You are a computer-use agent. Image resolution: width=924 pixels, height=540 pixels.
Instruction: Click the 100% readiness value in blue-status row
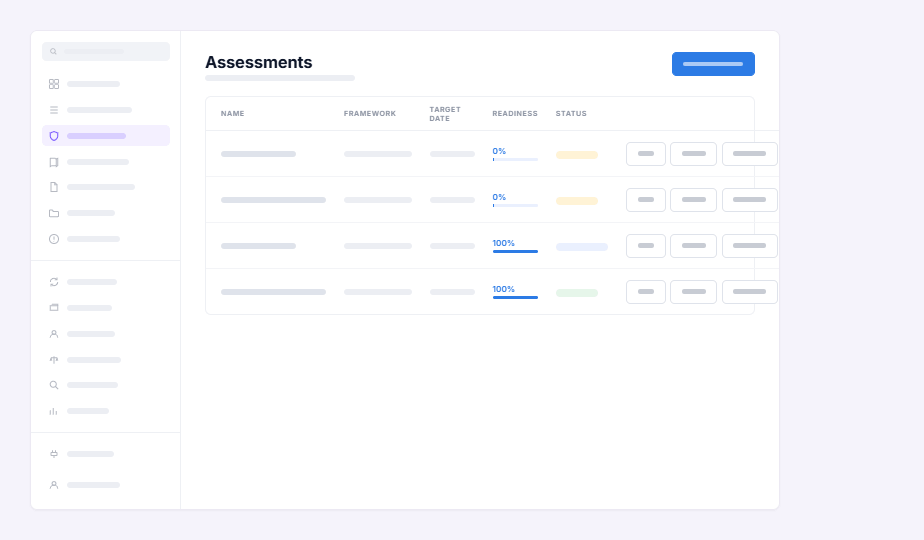tap(503, 243)
